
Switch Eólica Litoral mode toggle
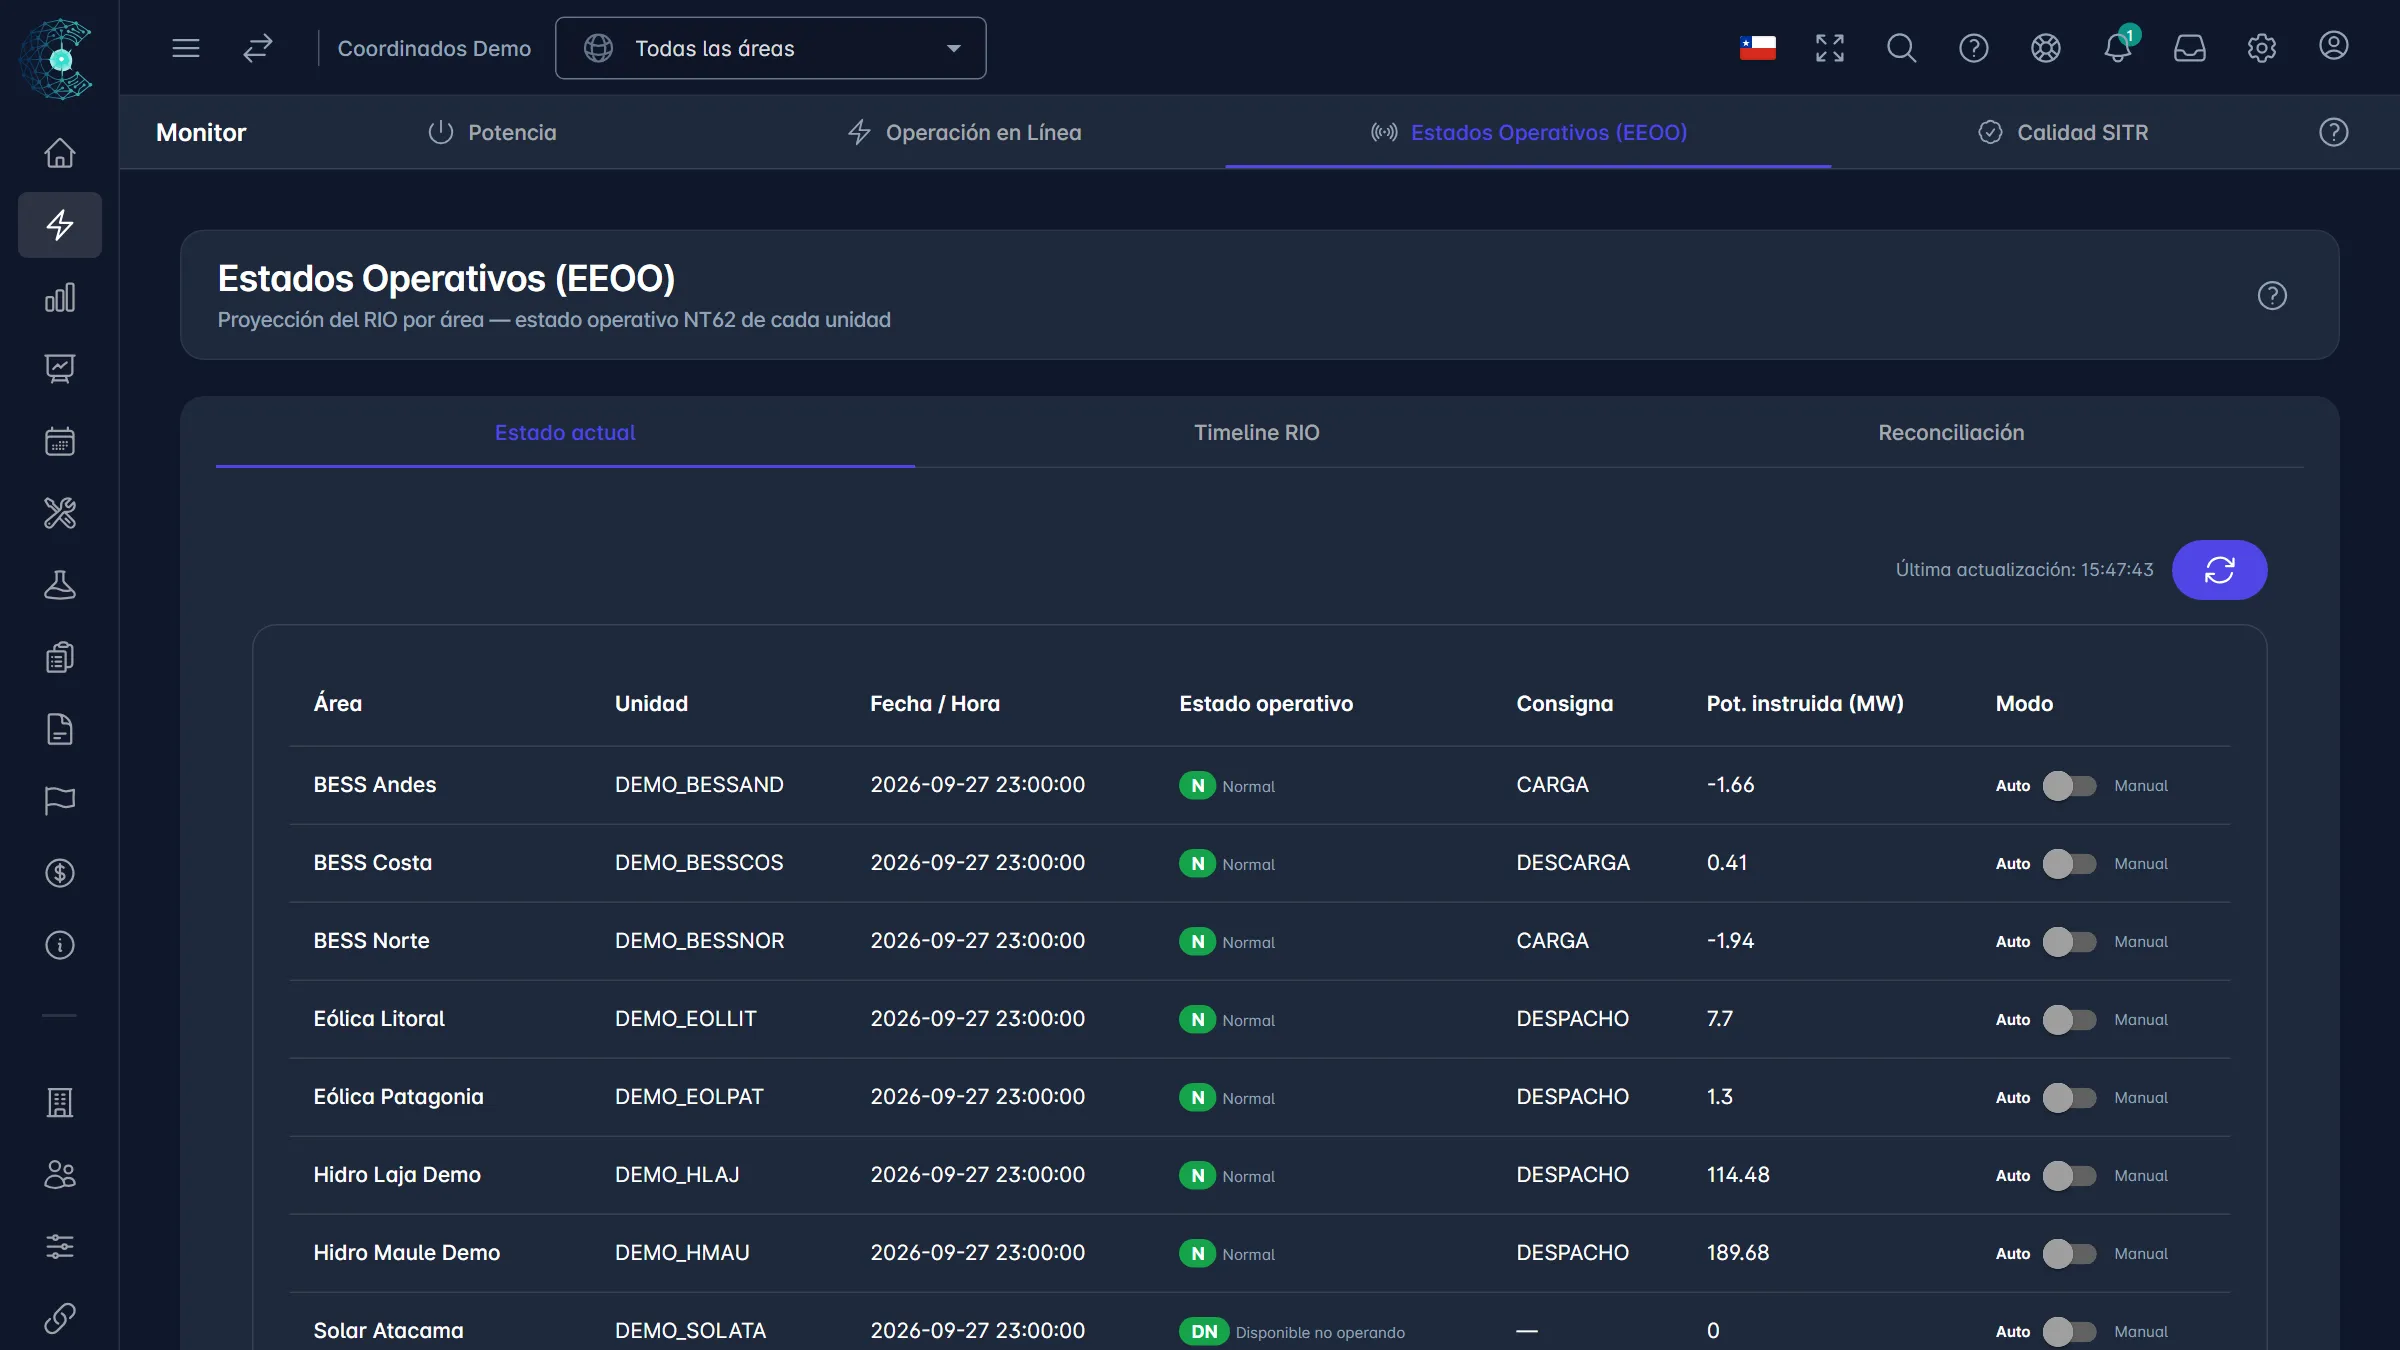(x=2069, y=1019)
